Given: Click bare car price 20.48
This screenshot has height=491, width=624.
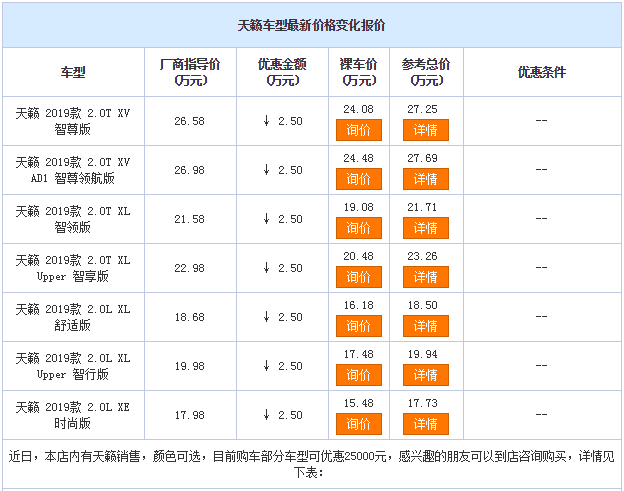Looking at the screenshot, I should (x=359, y=256).
